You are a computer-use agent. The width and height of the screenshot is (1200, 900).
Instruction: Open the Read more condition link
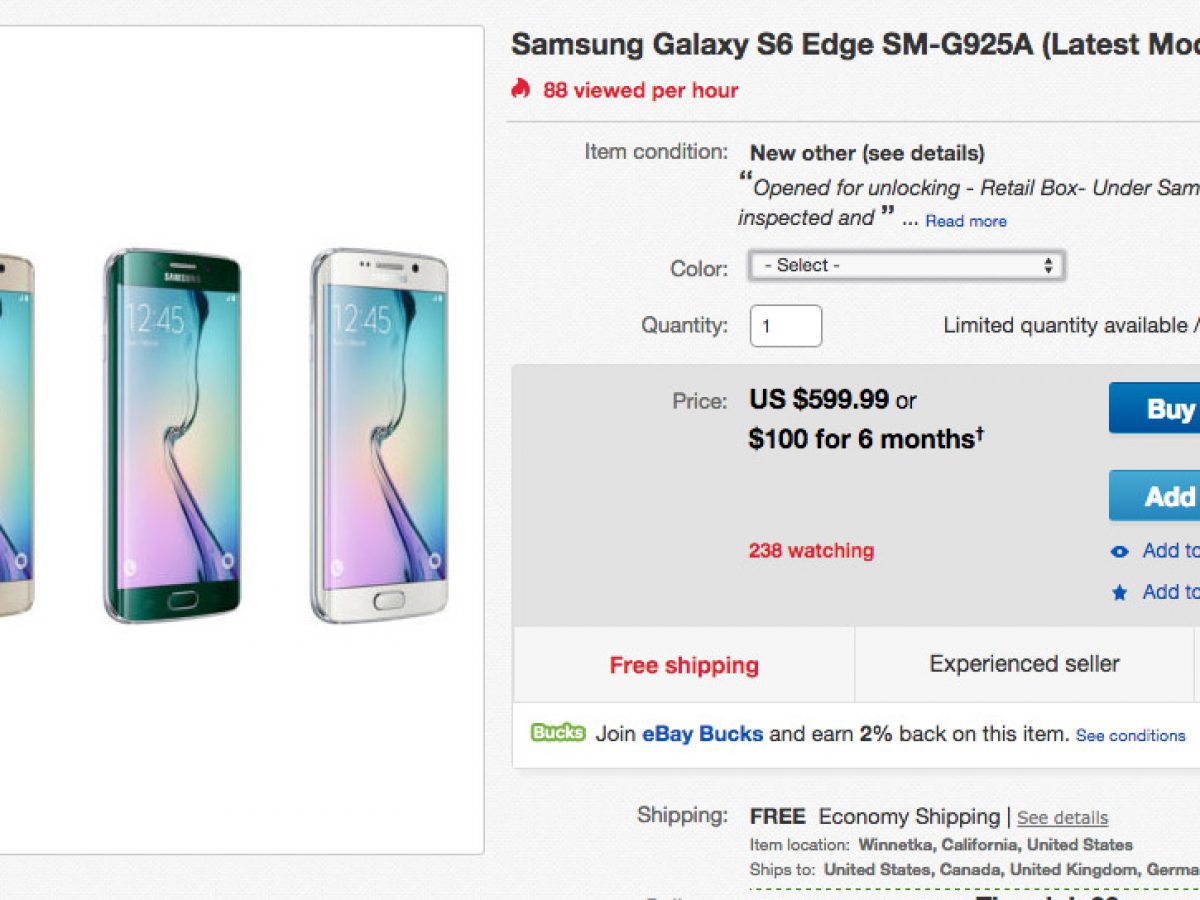click(965, 221)
